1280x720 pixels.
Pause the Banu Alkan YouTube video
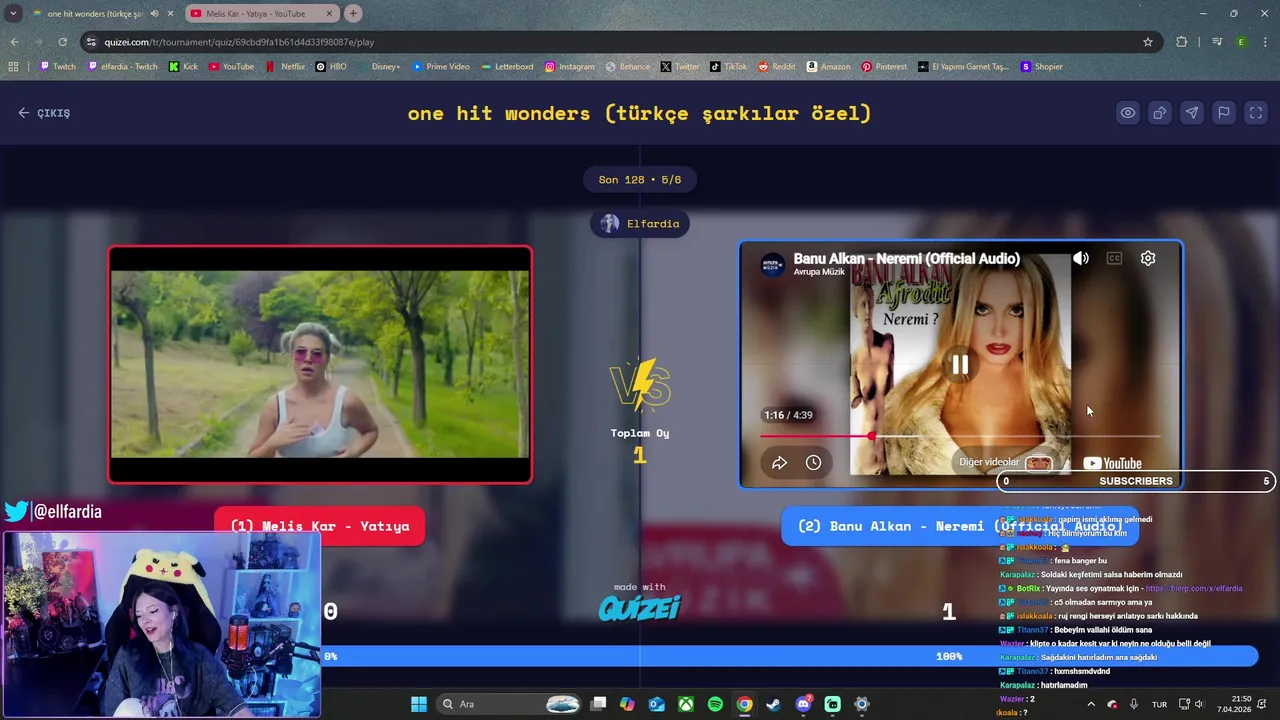pyautogui.click(x=960, y=365)
